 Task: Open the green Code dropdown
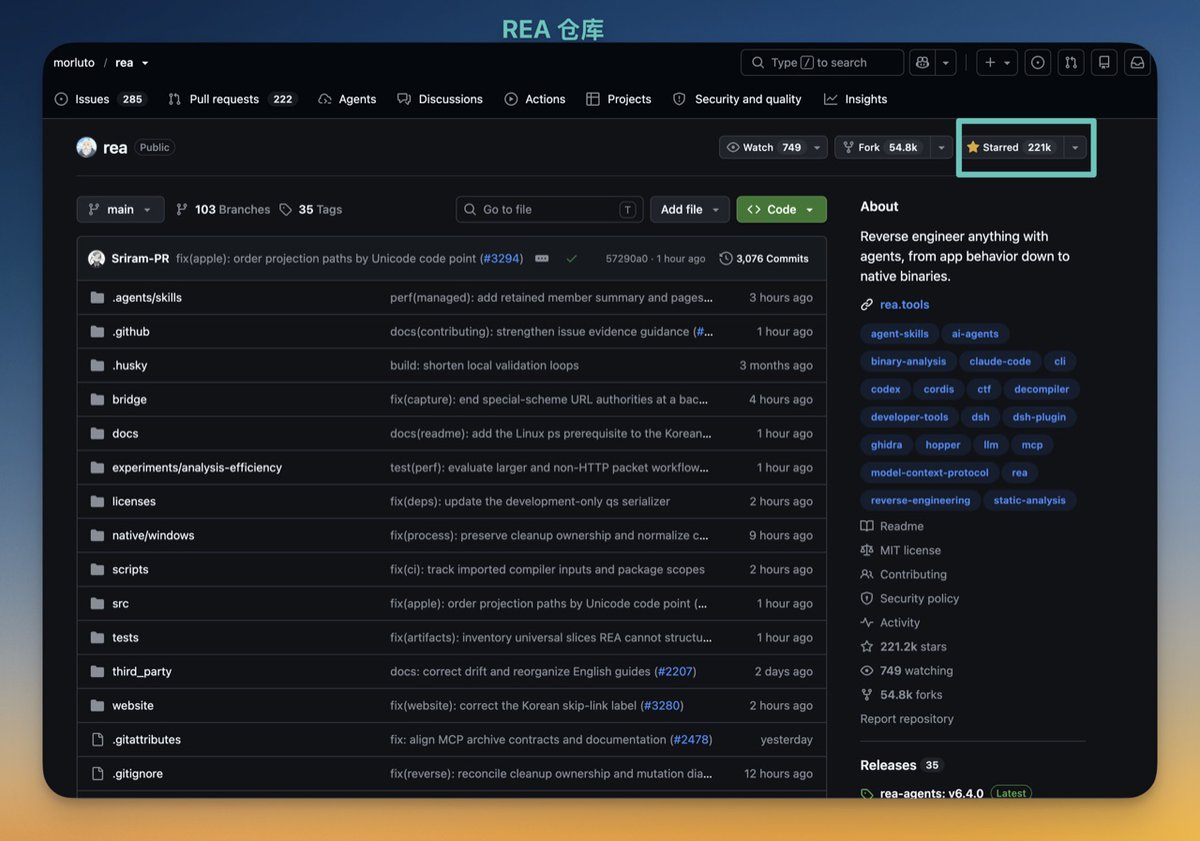pyautogui.click(x=782, y=209)
